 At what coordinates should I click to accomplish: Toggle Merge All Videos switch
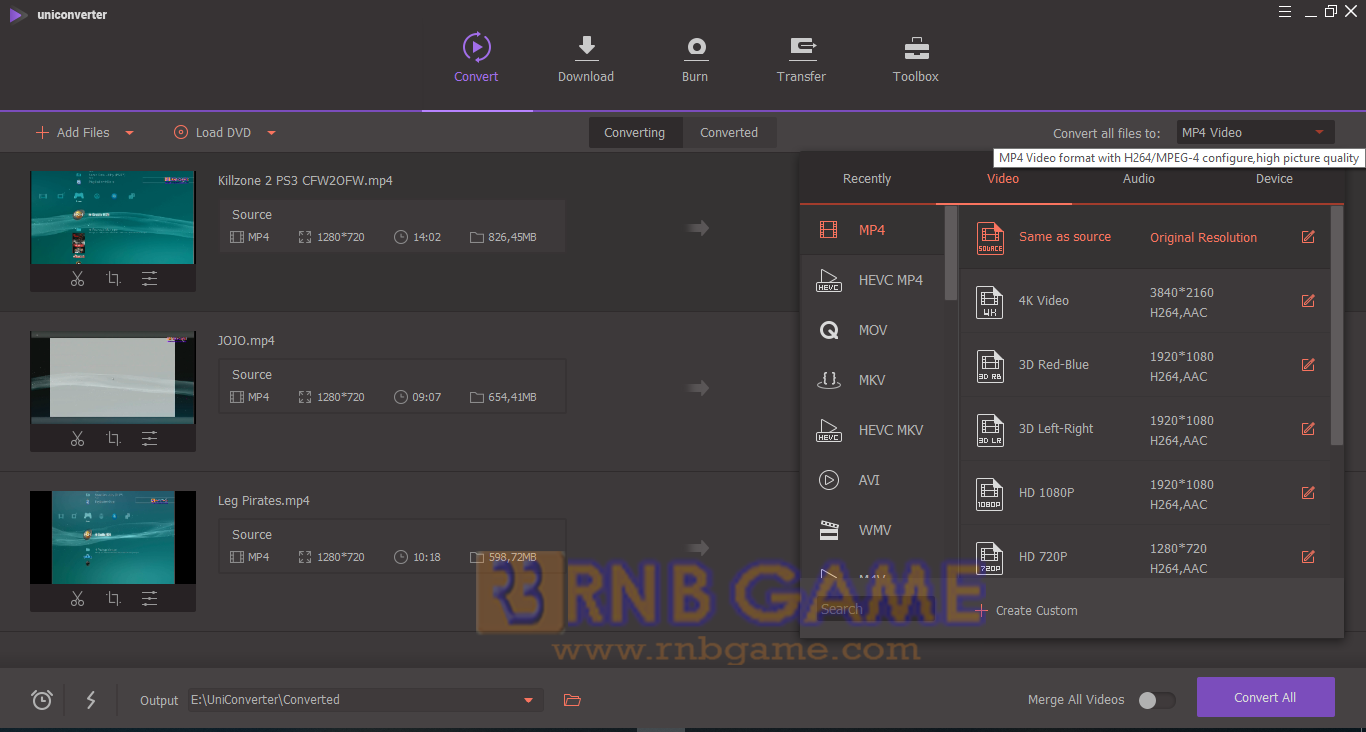(1157, 700)
